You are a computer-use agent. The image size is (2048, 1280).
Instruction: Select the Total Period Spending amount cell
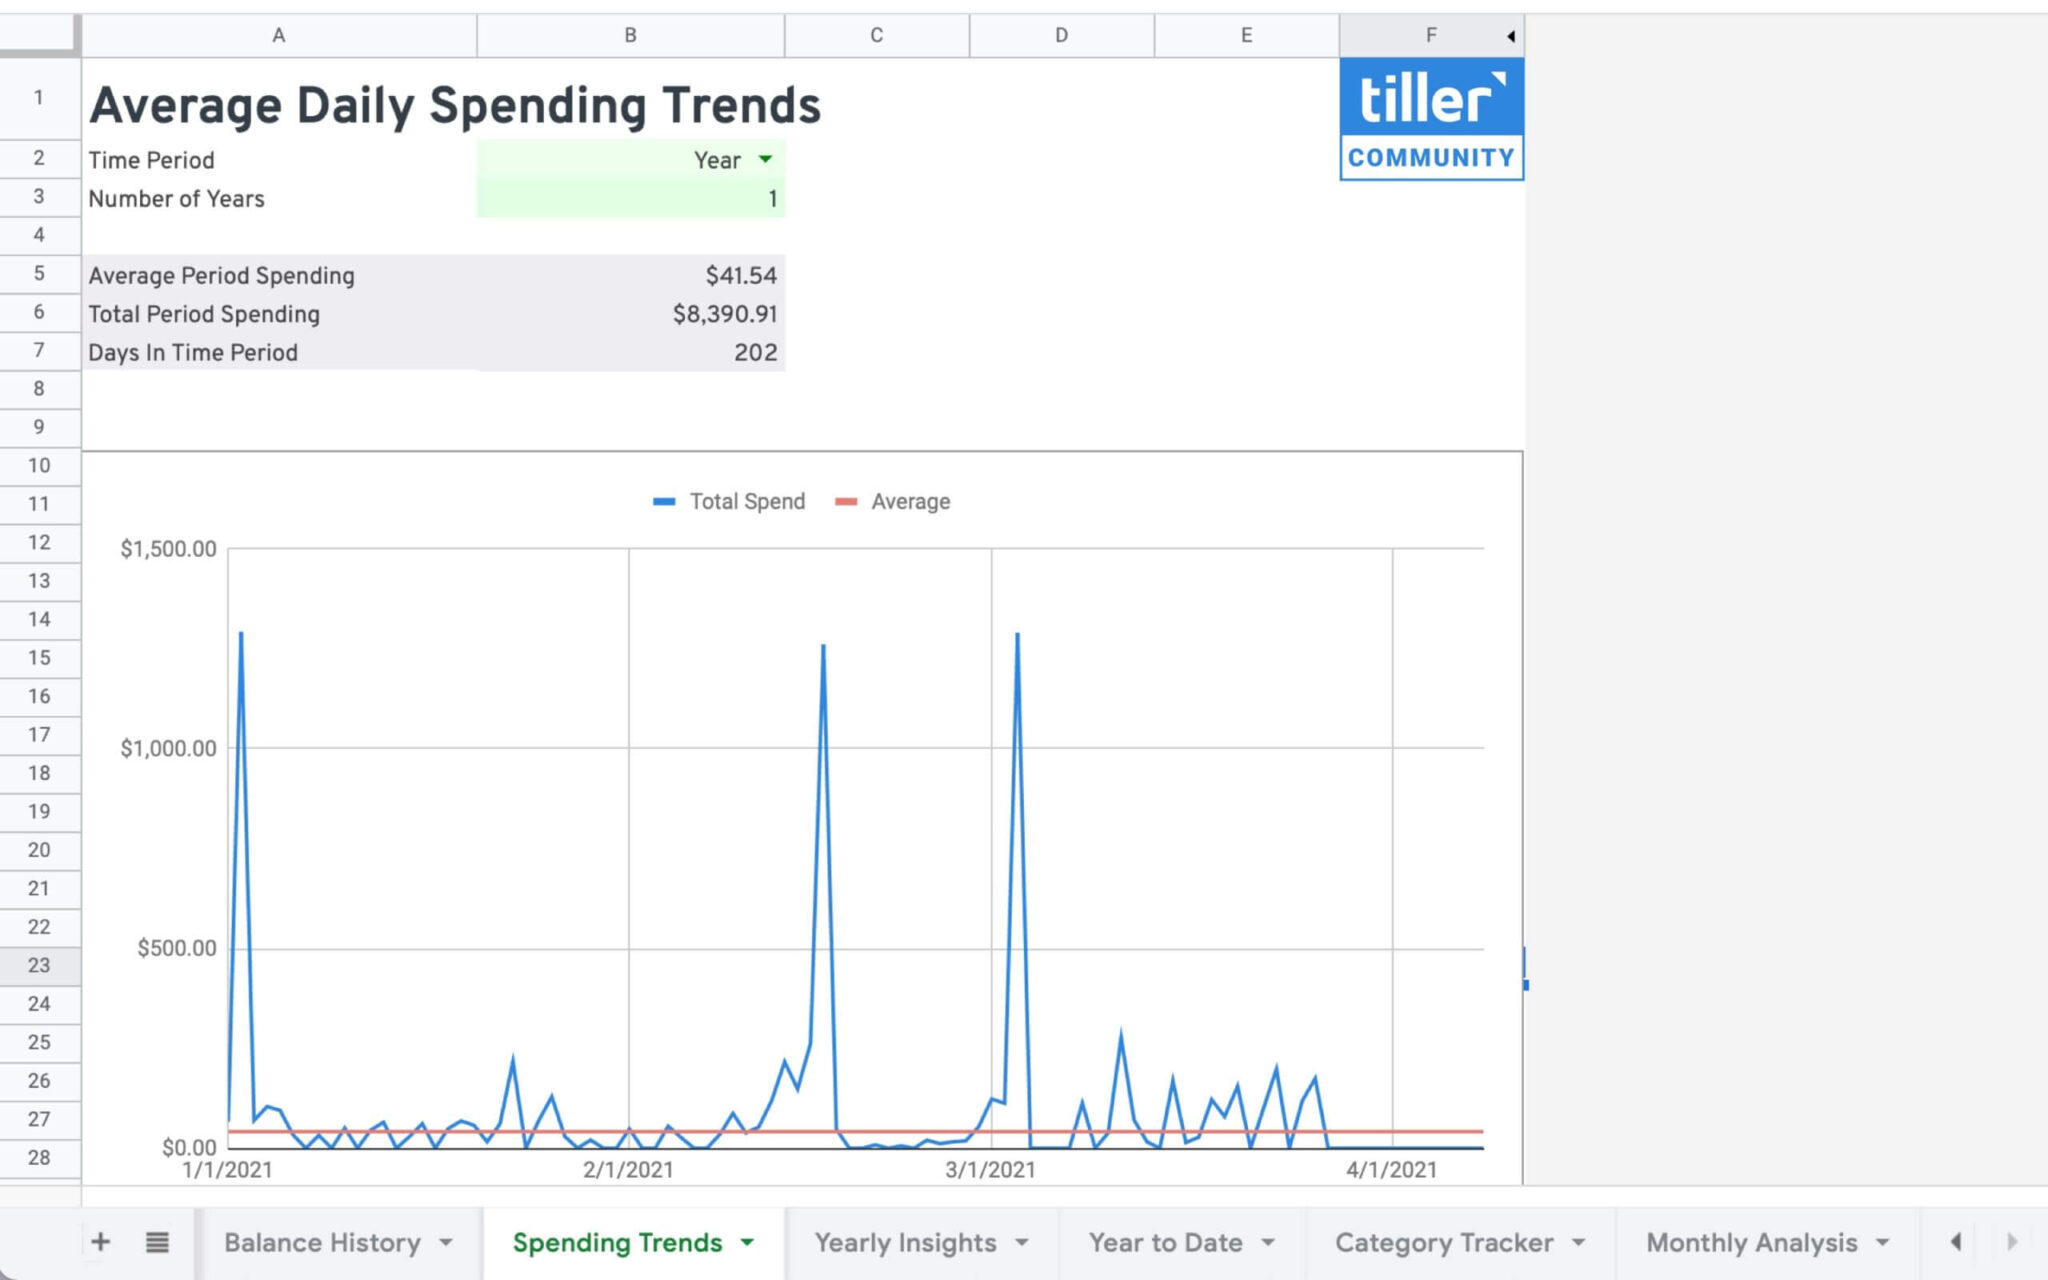click(x=631, y=314)
